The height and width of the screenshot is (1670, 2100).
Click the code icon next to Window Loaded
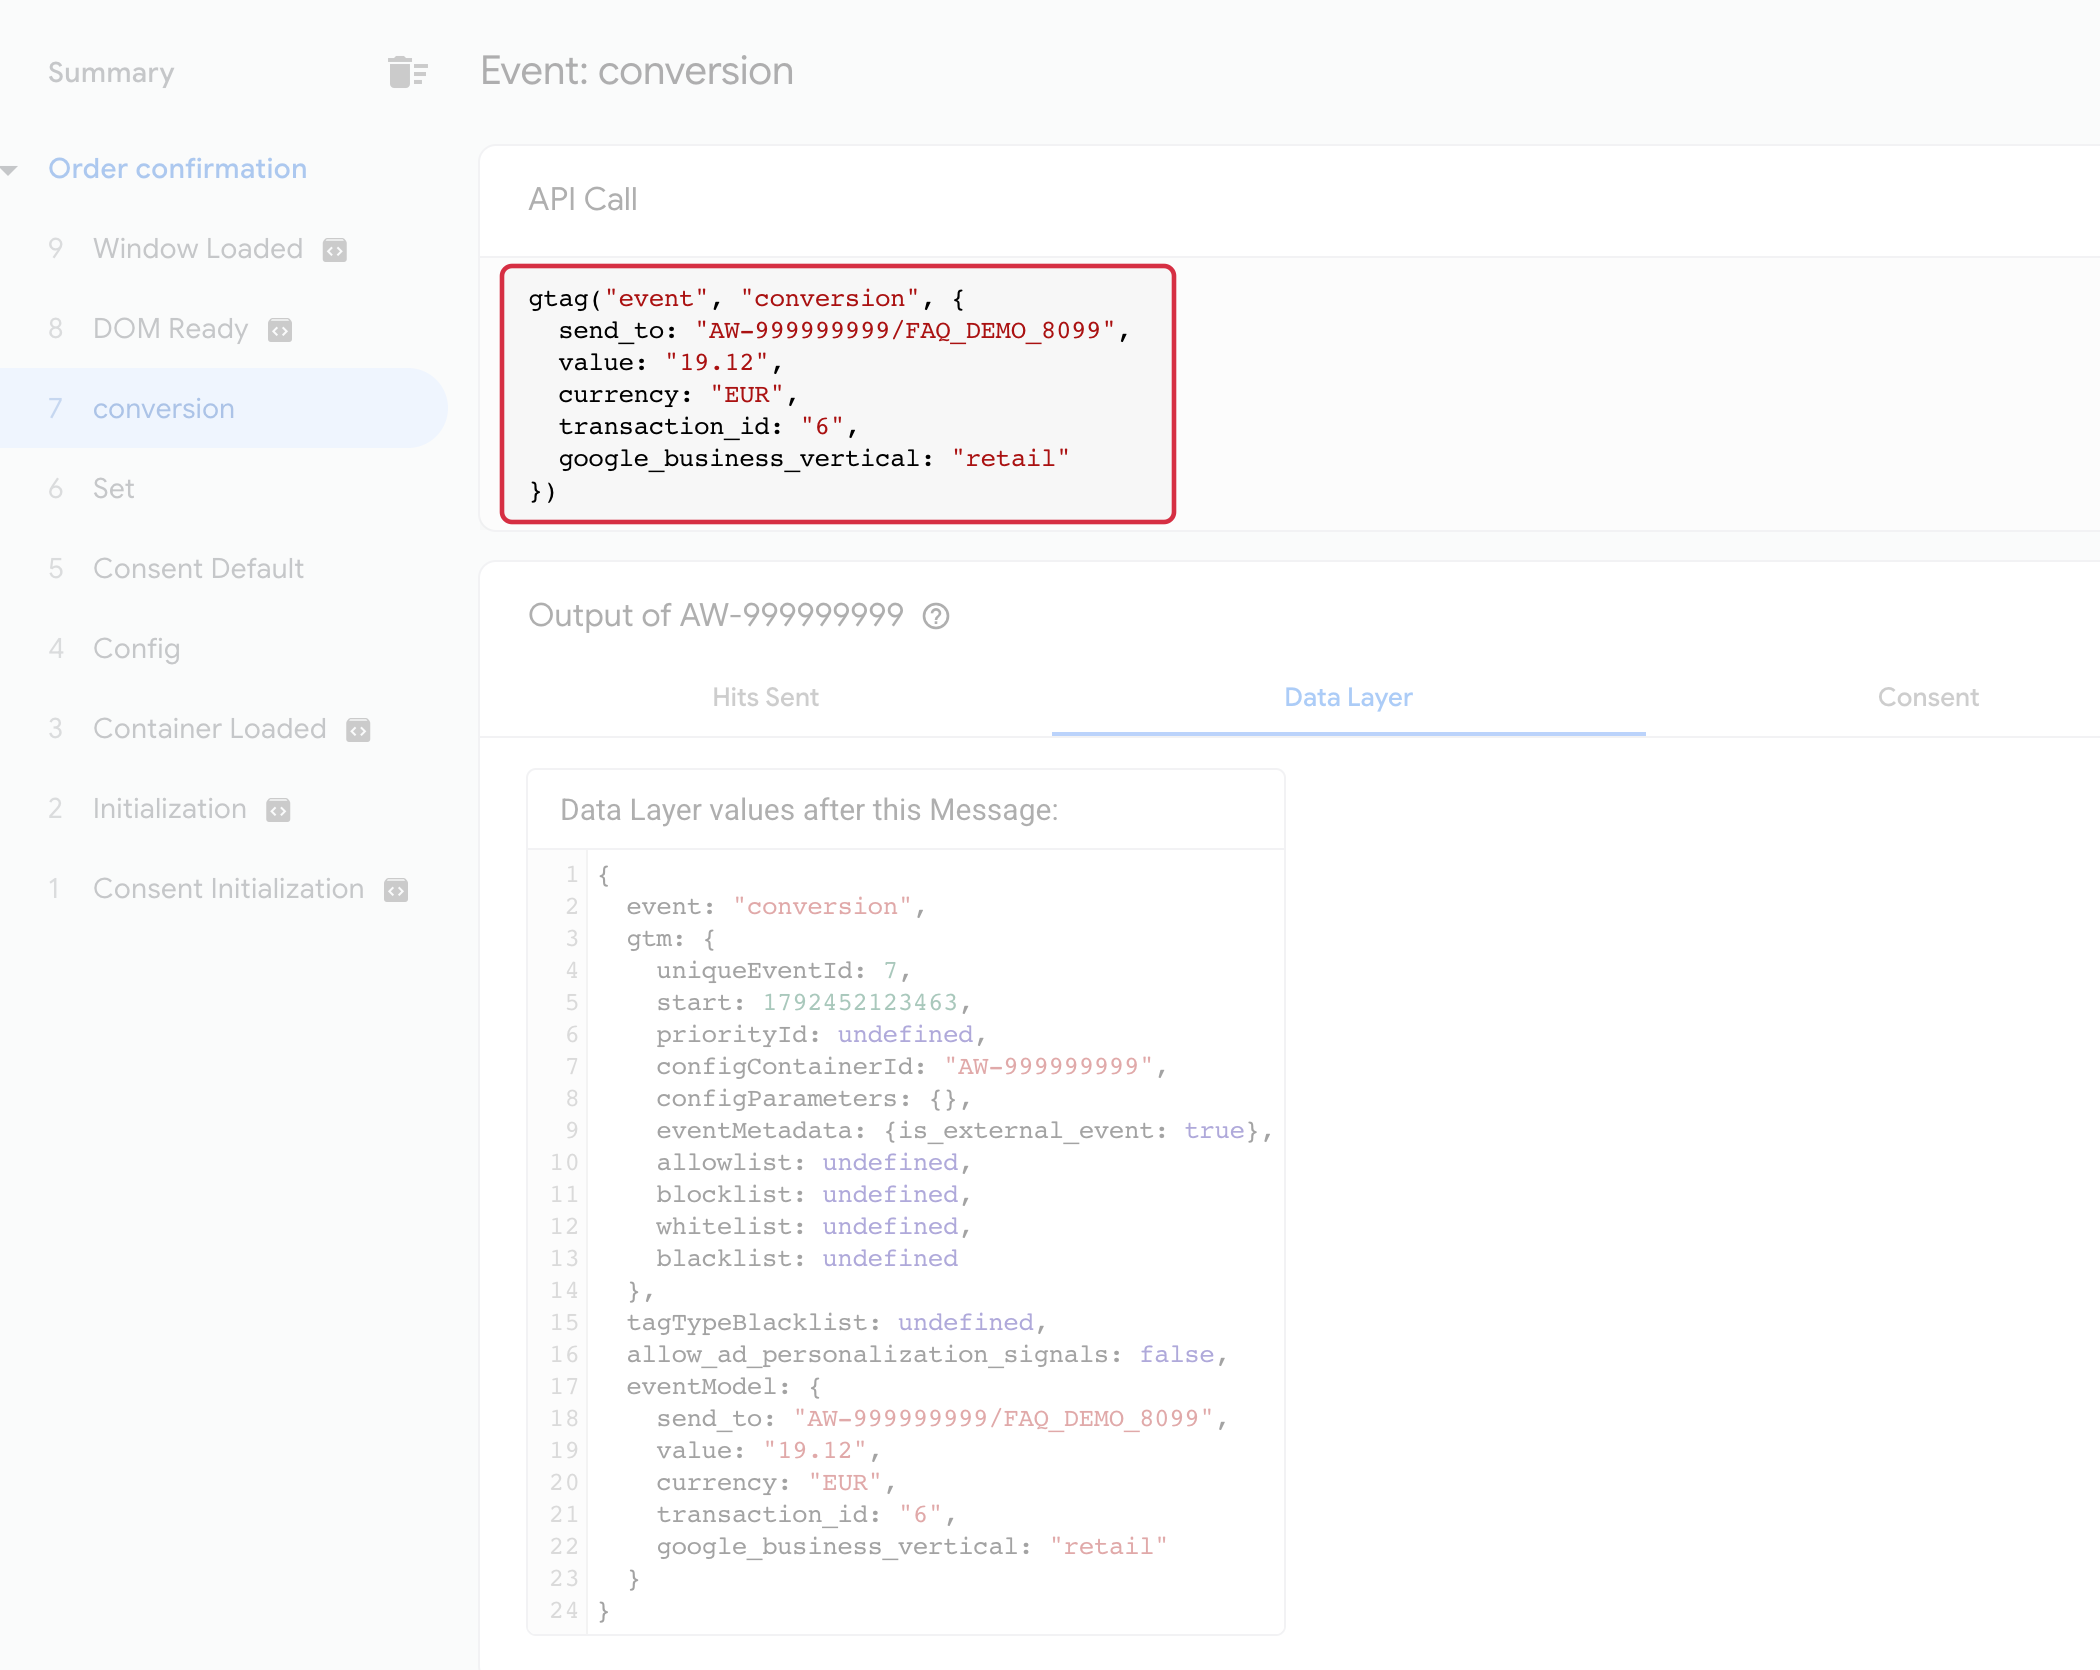[335, 250]
